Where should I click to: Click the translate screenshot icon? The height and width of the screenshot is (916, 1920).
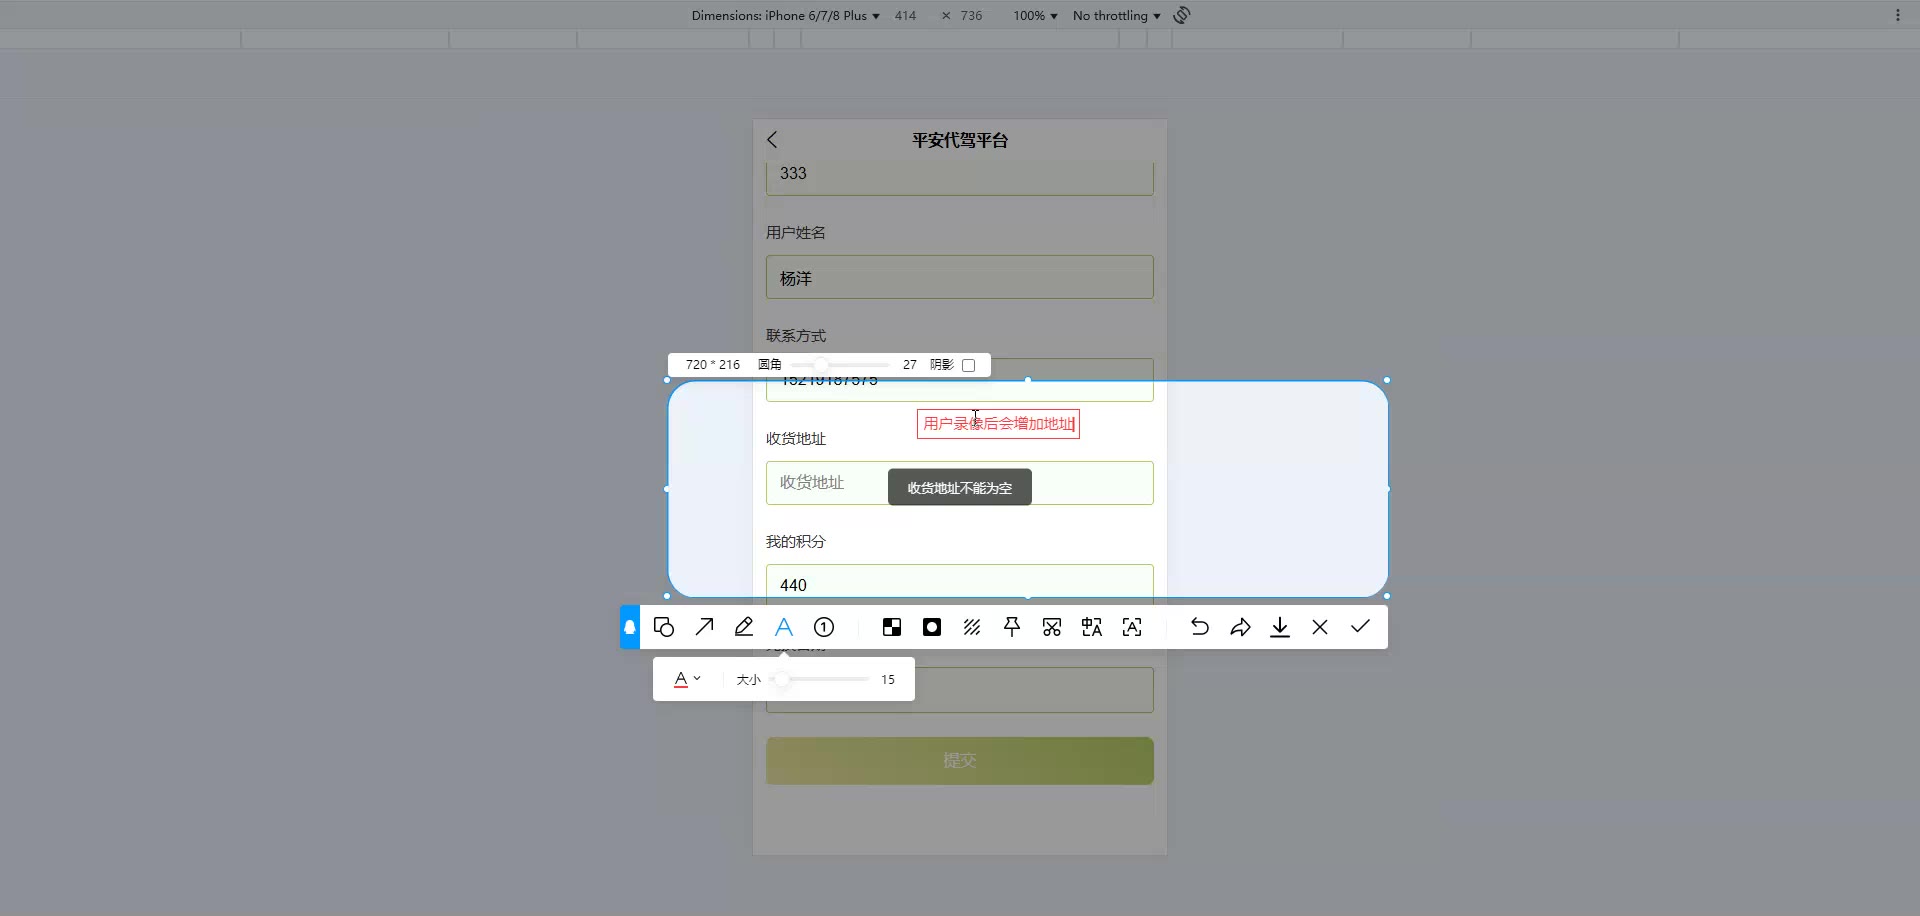tap(1092, 627)
